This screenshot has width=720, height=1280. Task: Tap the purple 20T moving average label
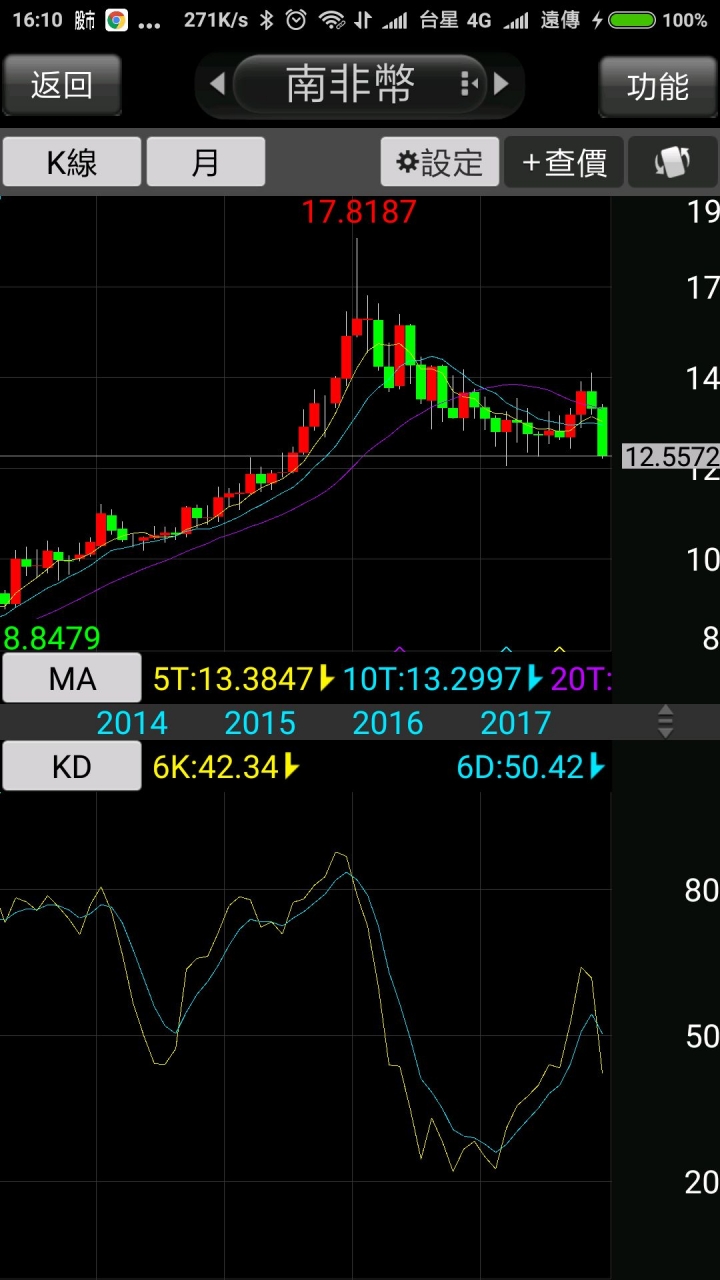[x=581, y=680]
